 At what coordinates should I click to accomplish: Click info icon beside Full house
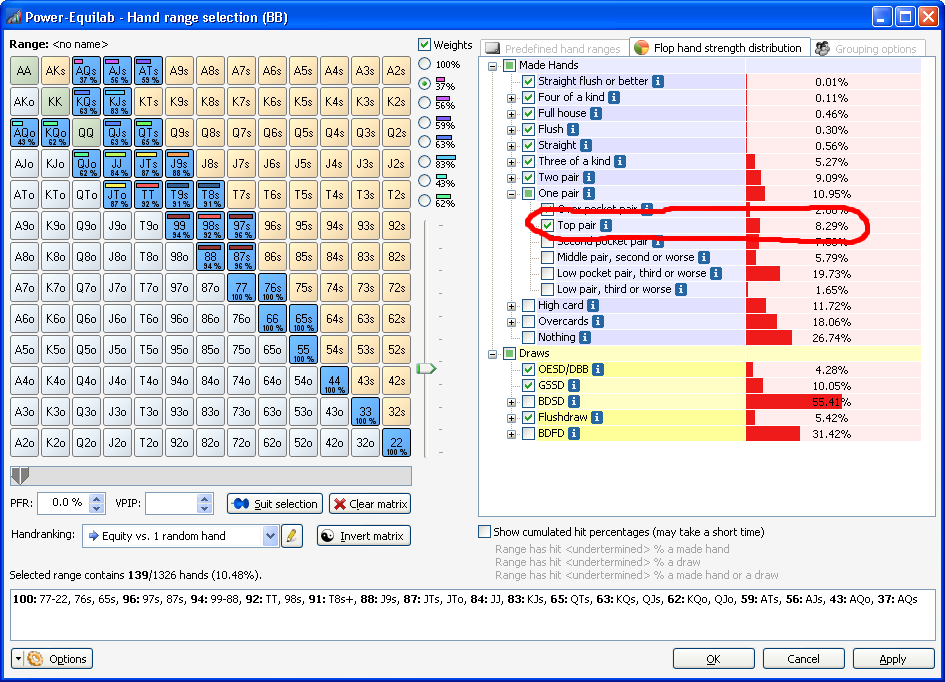pyautogui.click(x=595, y=113)
